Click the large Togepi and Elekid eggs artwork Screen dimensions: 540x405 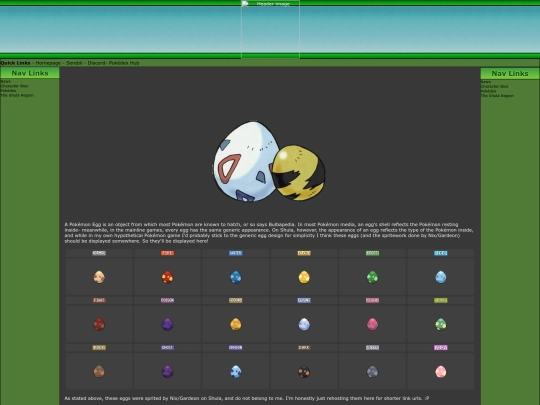pyautogui.click(x=269, y=161)
